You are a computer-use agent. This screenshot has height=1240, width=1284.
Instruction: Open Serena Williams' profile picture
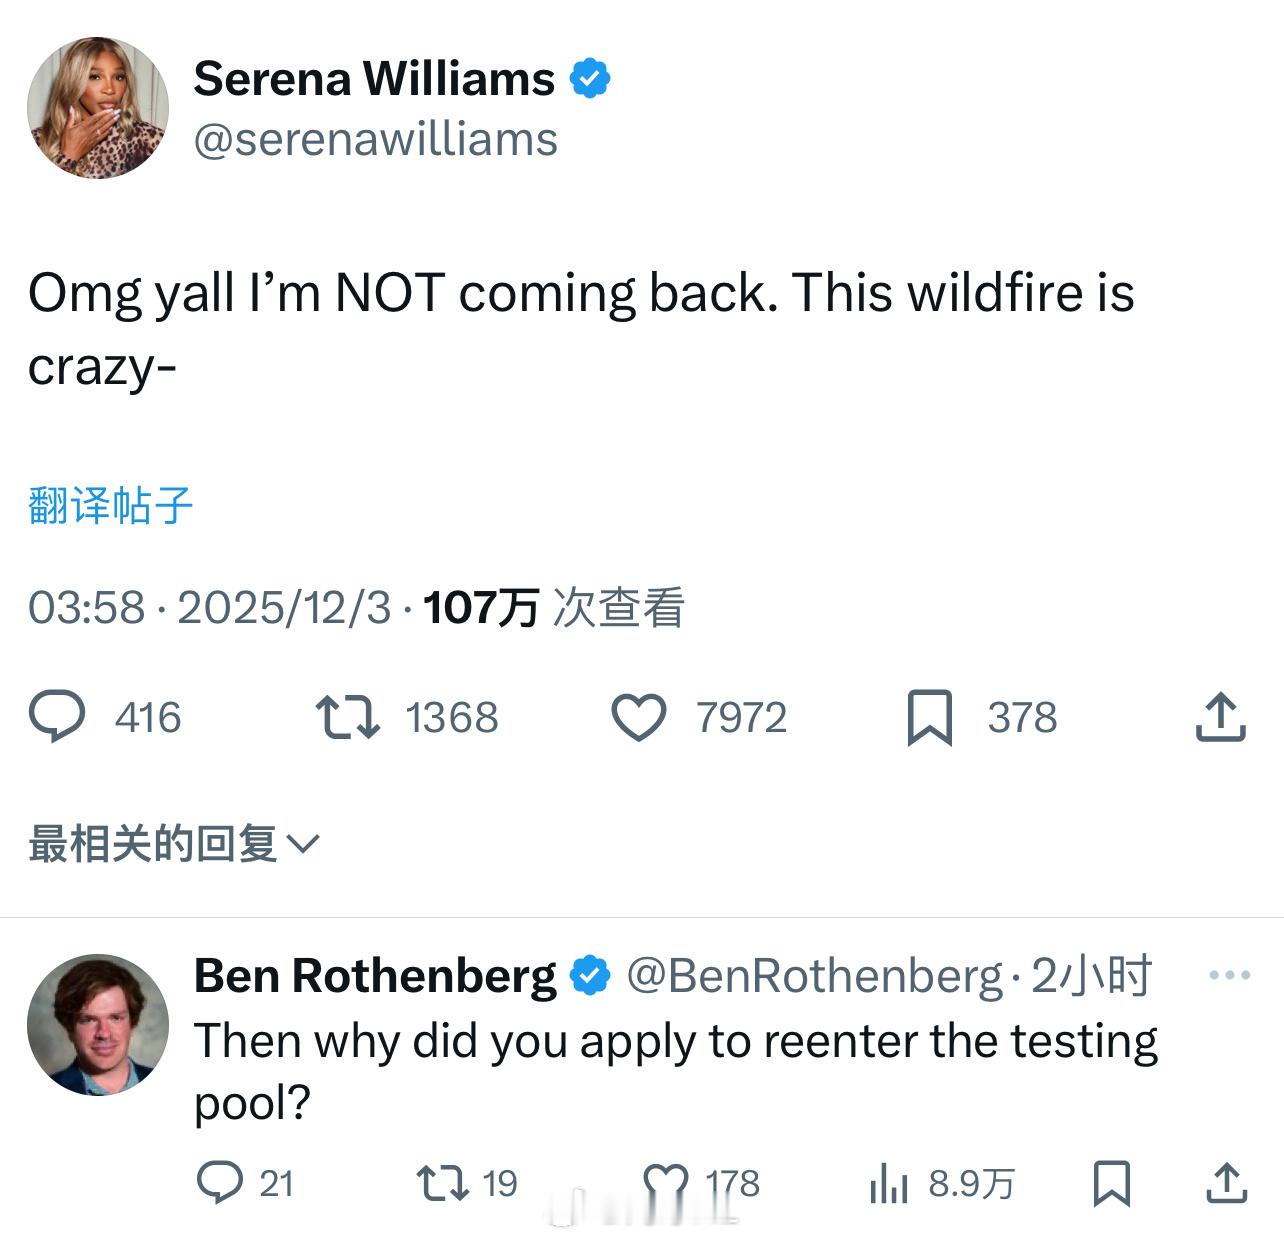tap(97, 108)
